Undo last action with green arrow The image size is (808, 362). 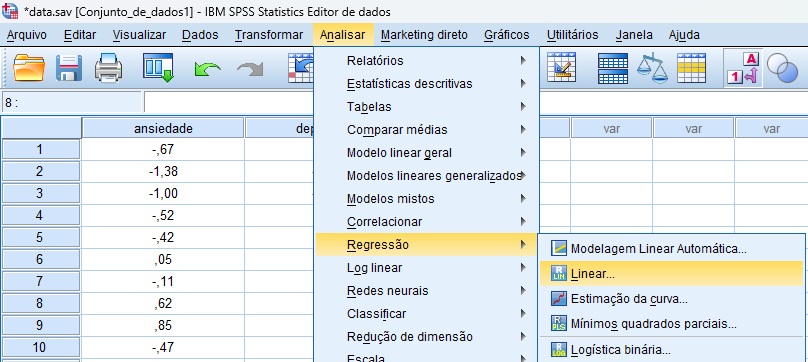point(207,69)
